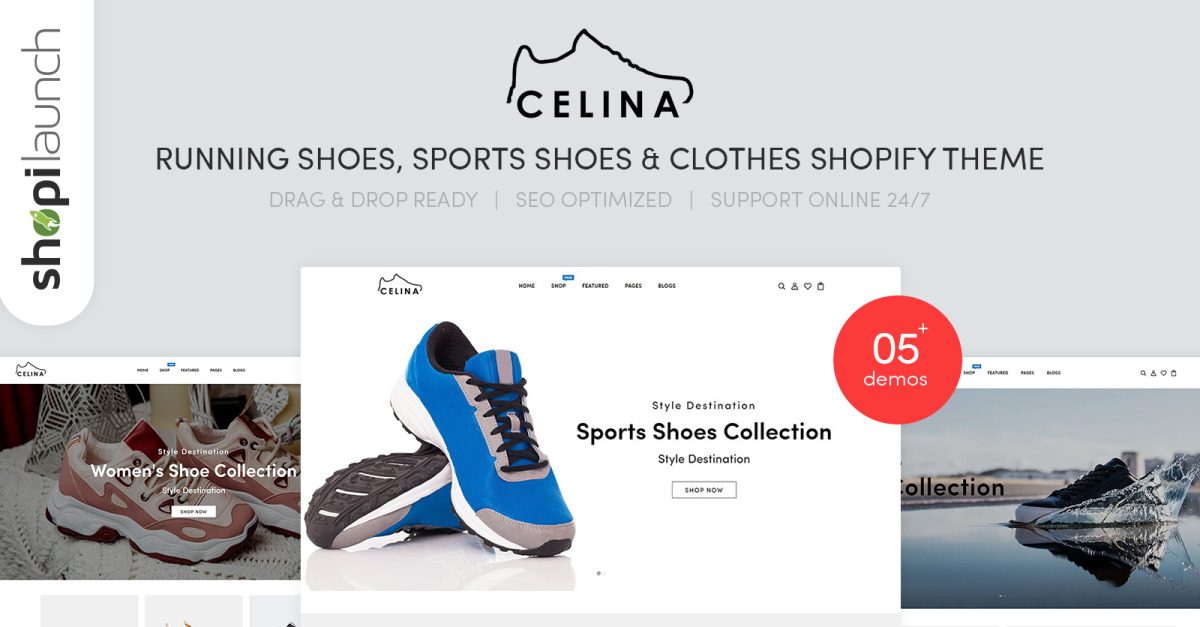Click Shop Now under Sports Shoes Collection

(704, 490)
